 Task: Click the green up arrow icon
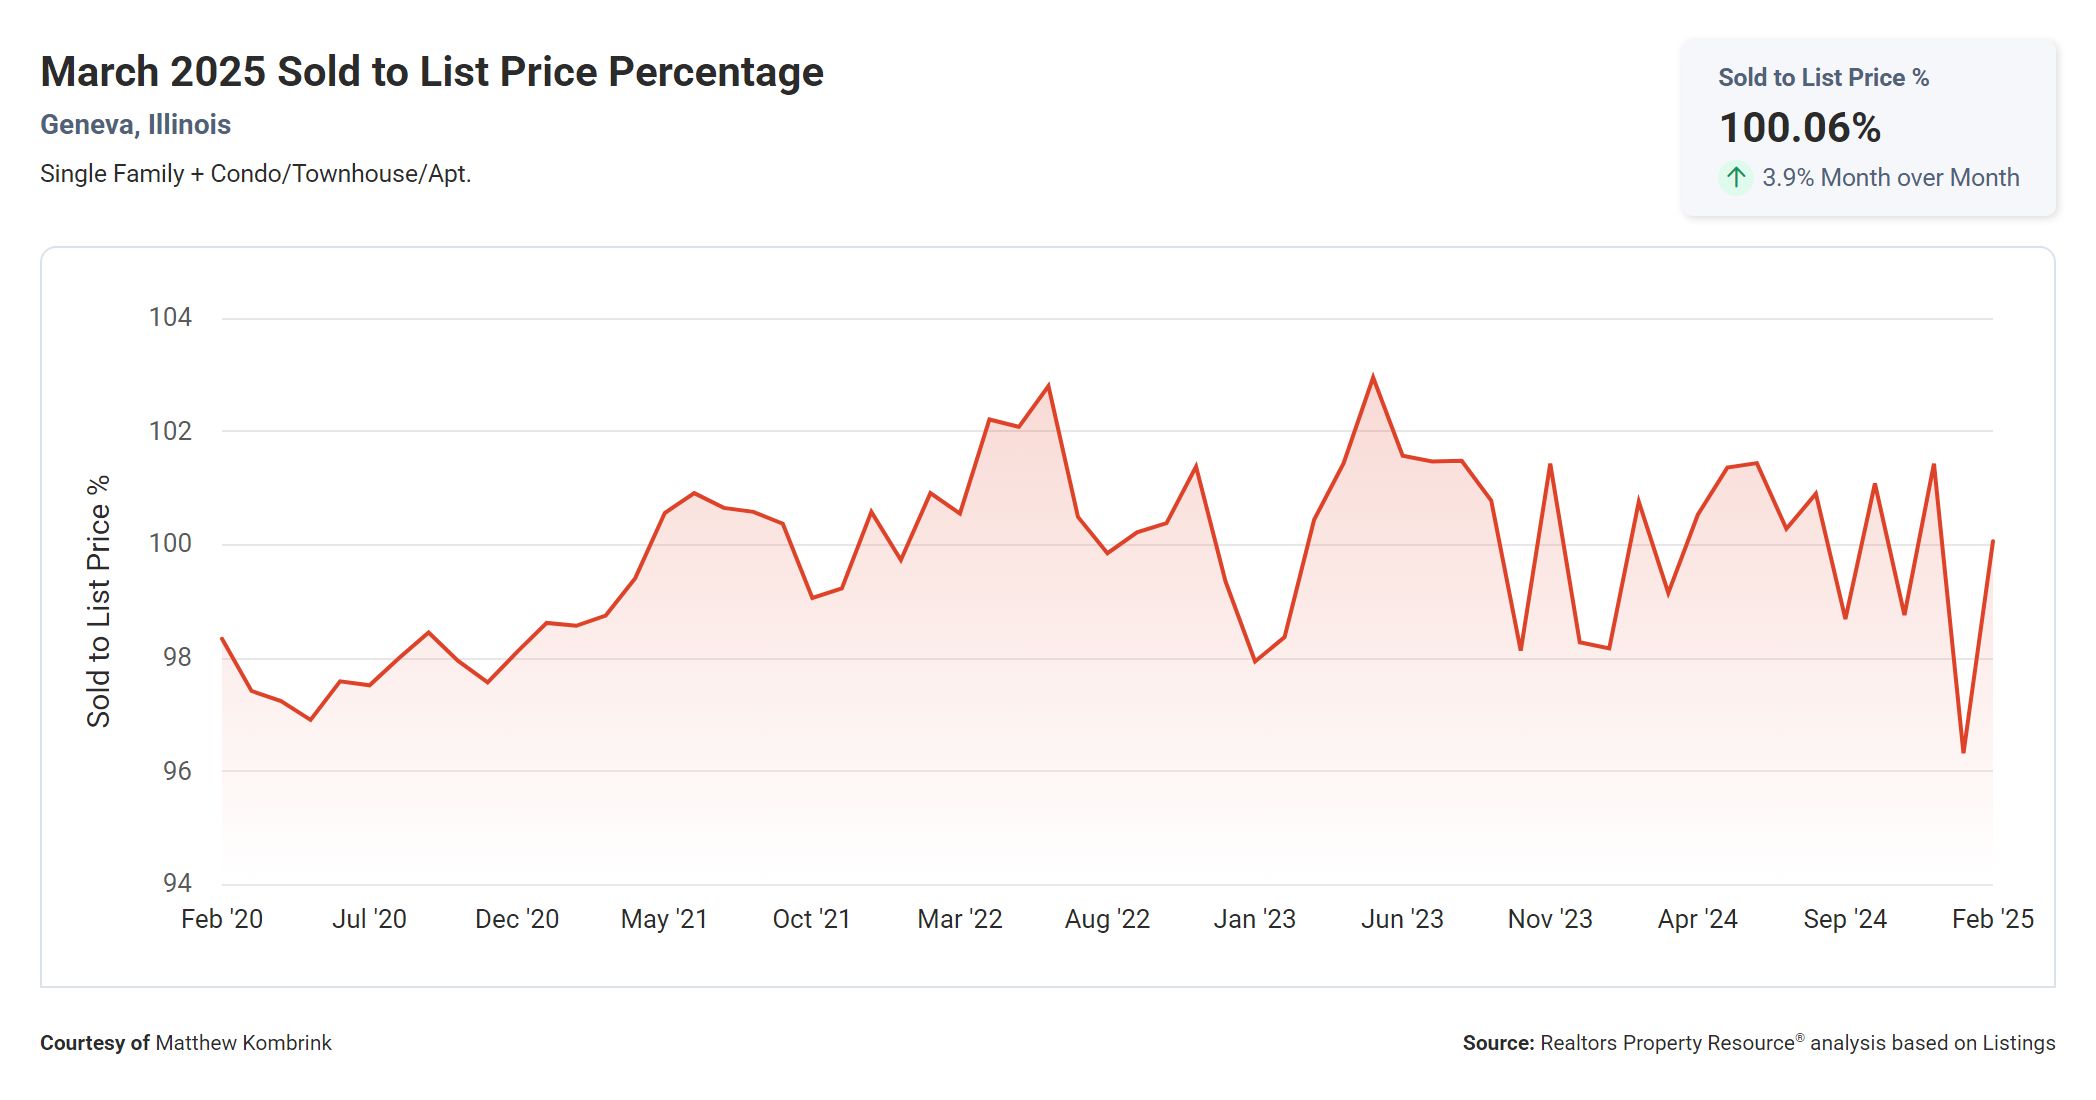[1736, 178]
